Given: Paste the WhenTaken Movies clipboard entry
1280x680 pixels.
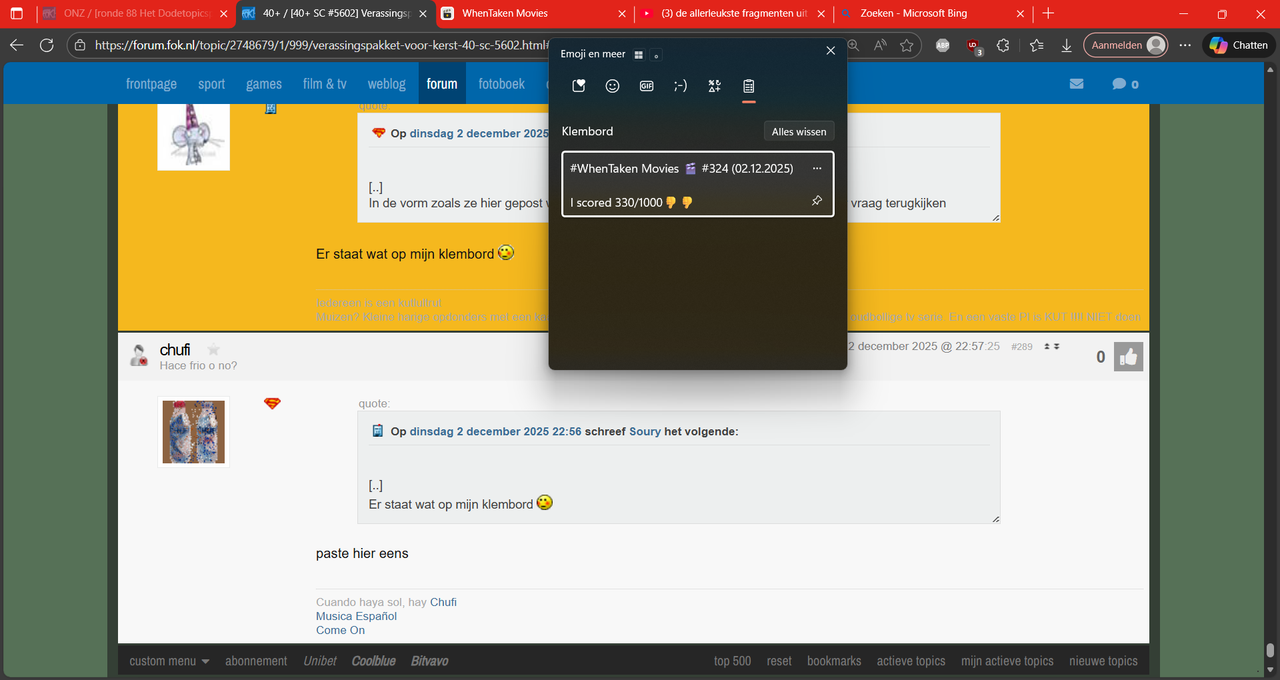Looking at the screenshot, I should coord(698,184).
